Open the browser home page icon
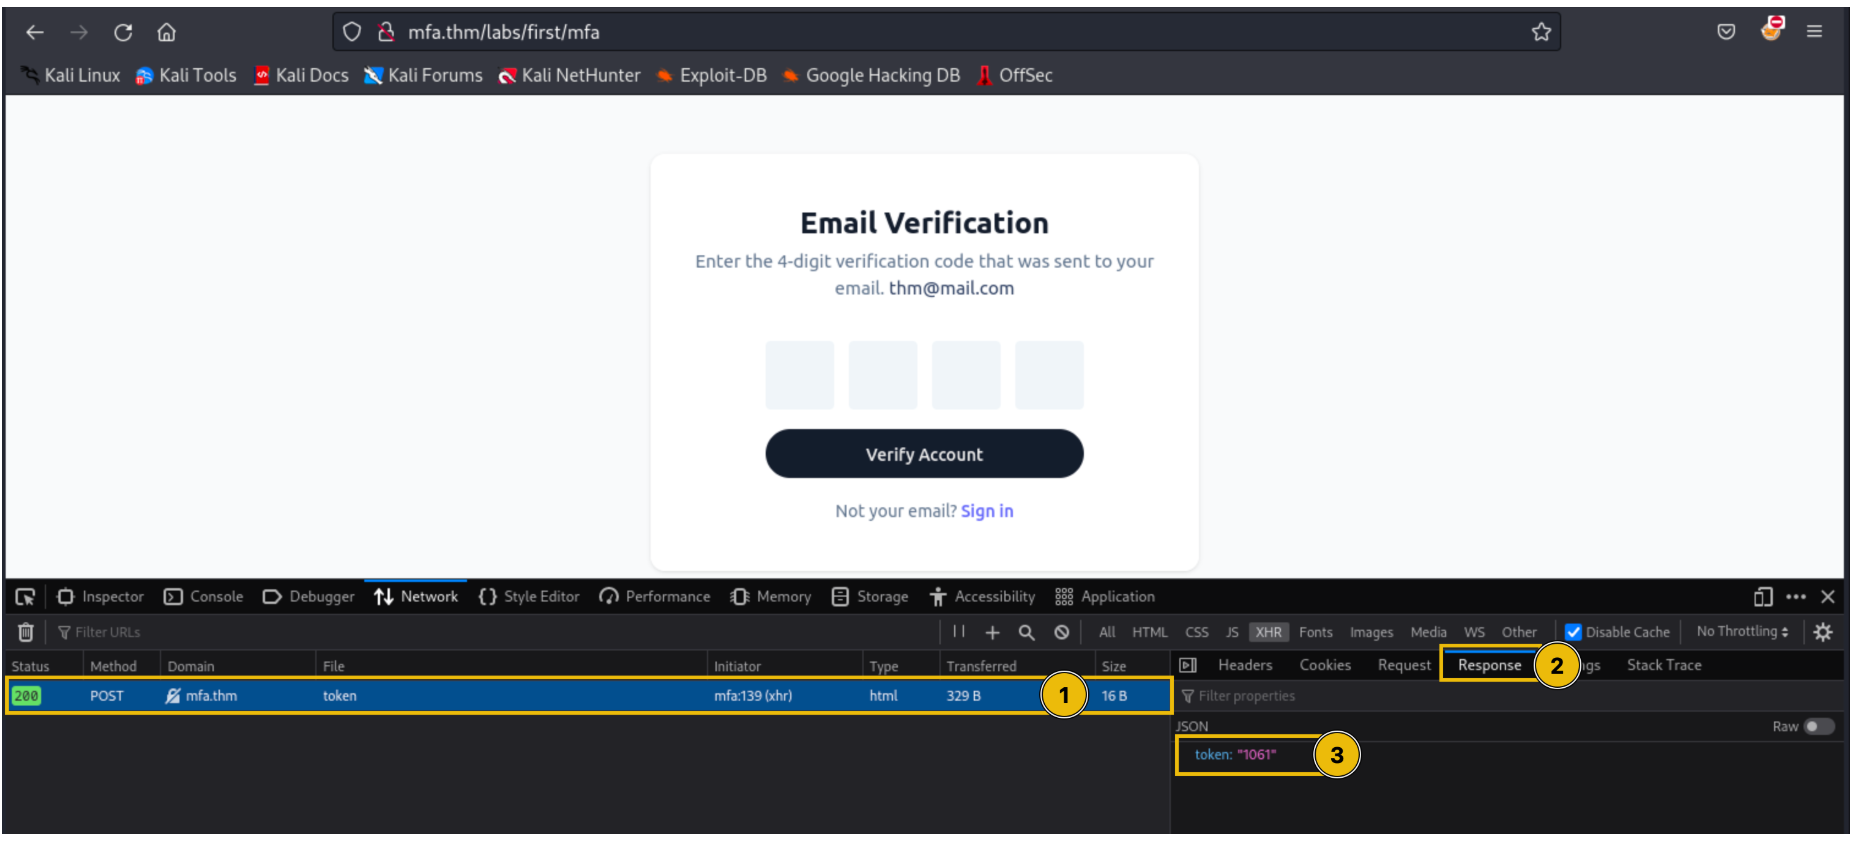 pyautogui.click(x=167, y=32)
